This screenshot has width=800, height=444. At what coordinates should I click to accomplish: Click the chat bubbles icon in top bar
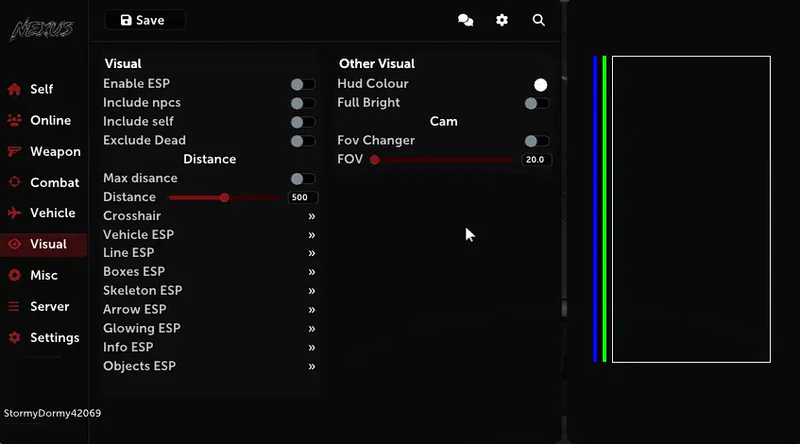coord(465,20)
